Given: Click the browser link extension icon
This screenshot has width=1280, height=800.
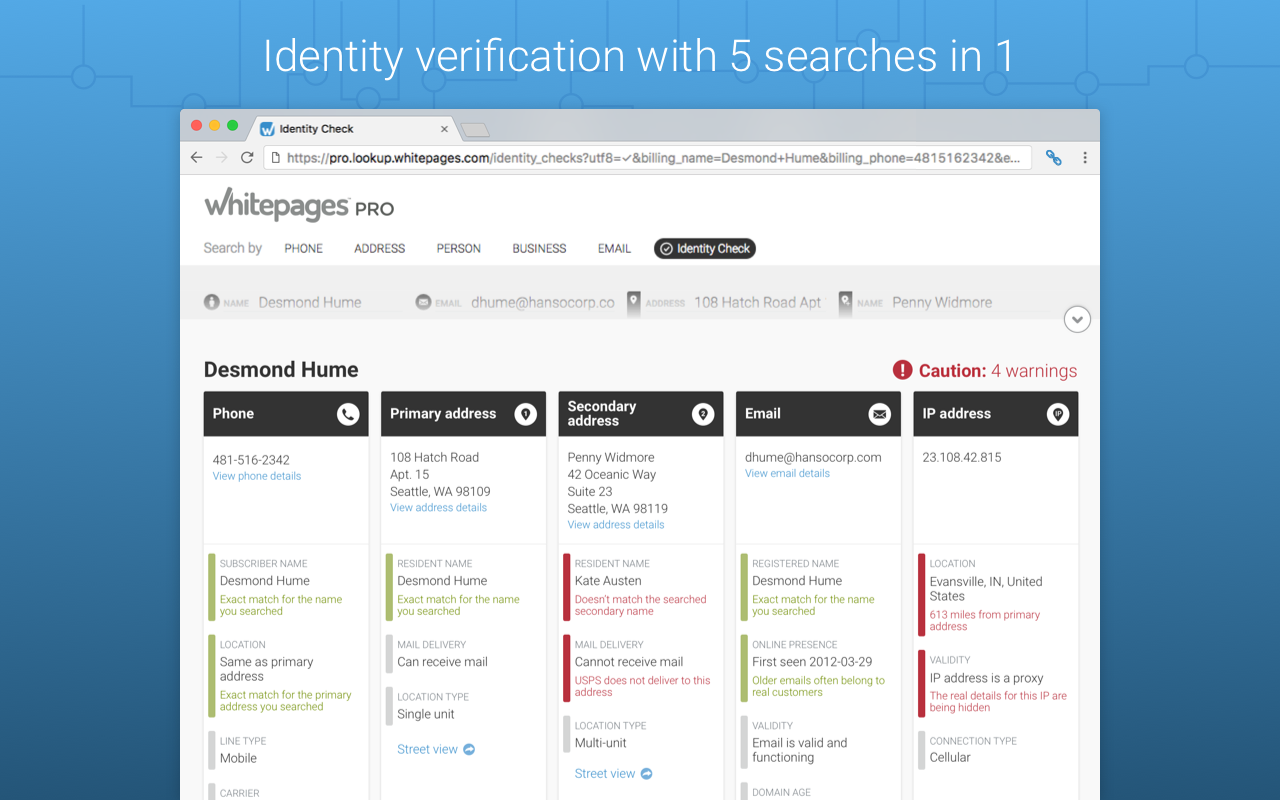Looking at the screenshot, I should tap(1053, 158).
